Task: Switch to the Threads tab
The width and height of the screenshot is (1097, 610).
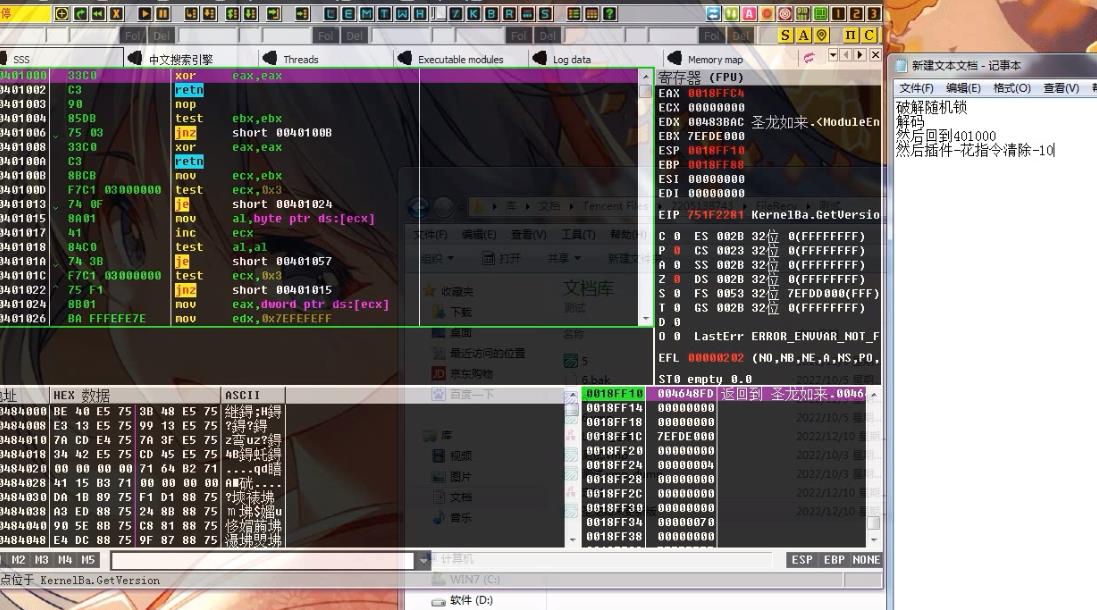Action: [300, 59]
